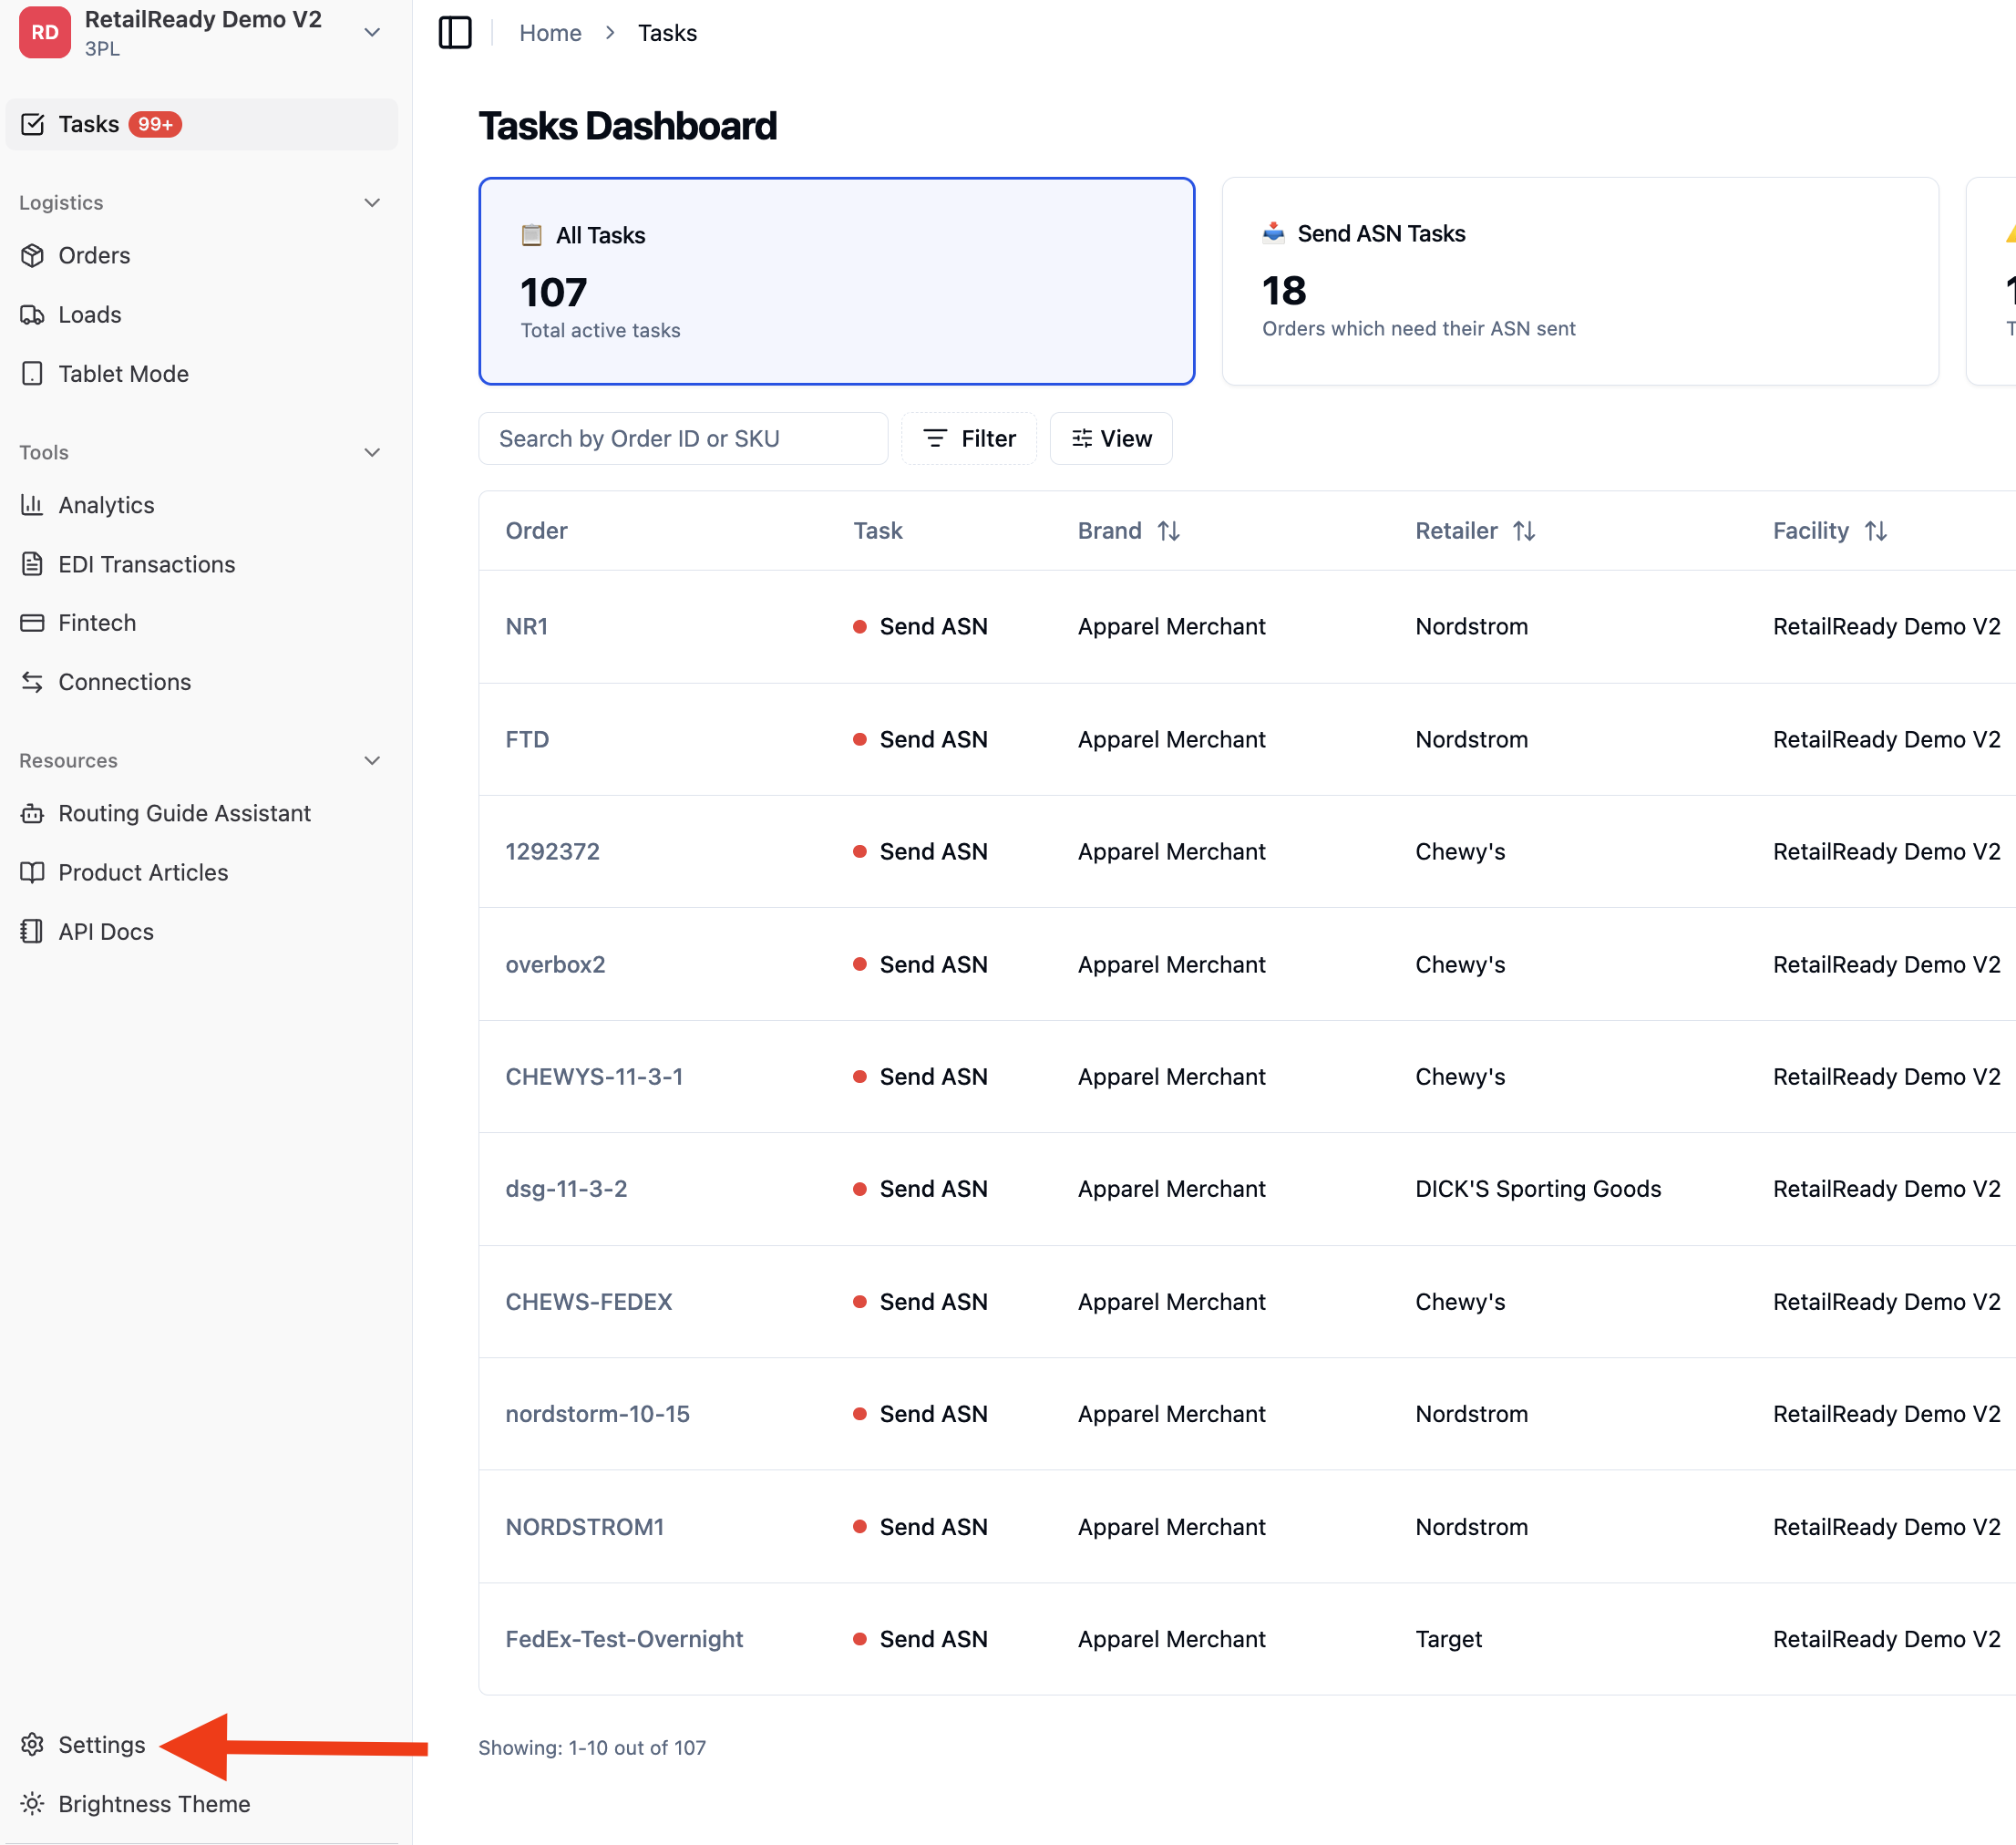Viewport: 2016px width, 1845px height.
Task: Toggle the Brightness Theme option
Action: [x=154, y=1803]
